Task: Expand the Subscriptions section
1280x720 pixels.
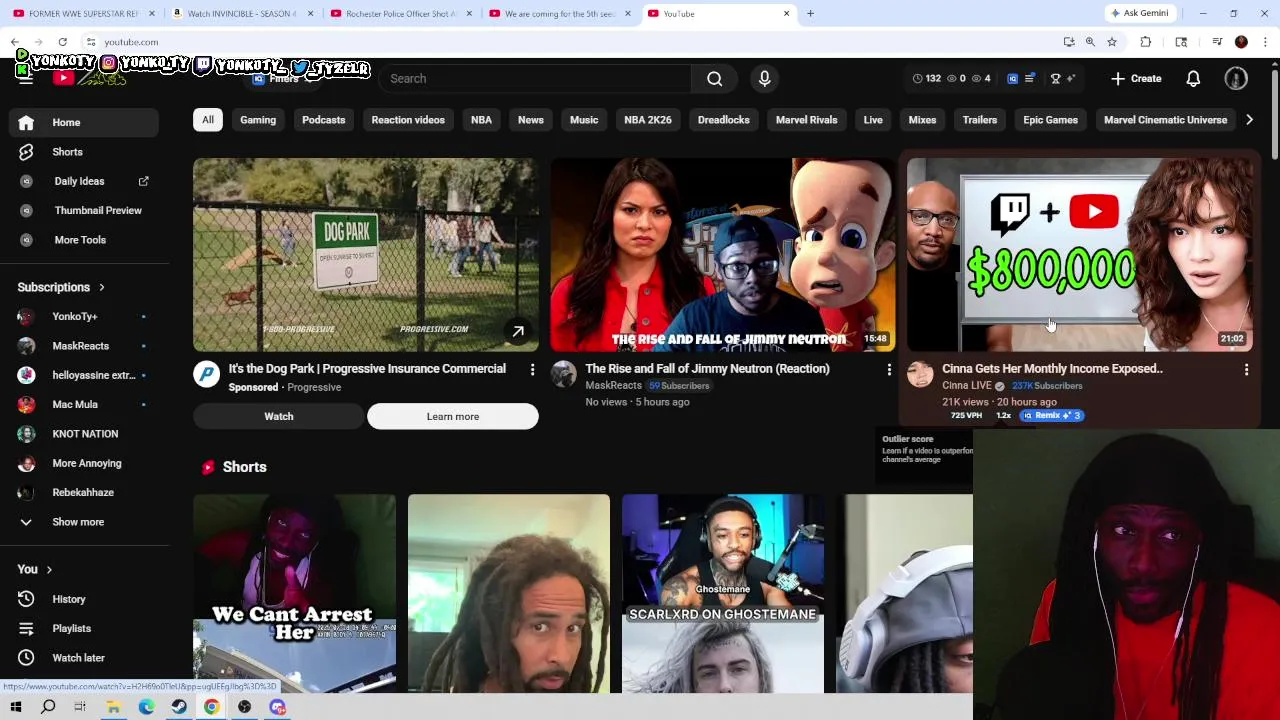Action: (60, 287)
